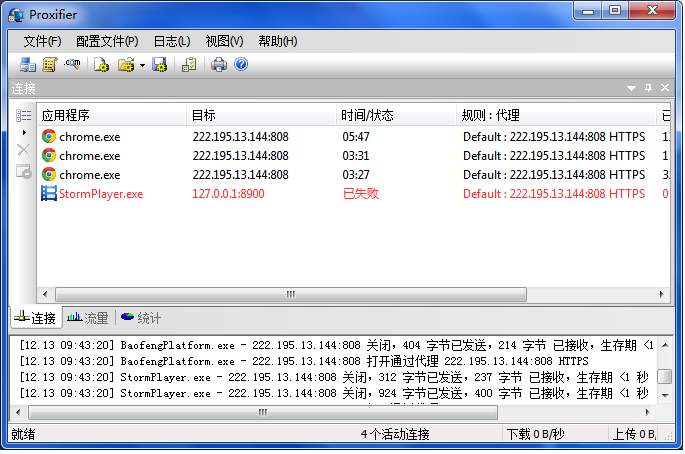Click the small arrow in connection sidebar
This screenshot has height=454, width=685.
(x=24, y=132)
